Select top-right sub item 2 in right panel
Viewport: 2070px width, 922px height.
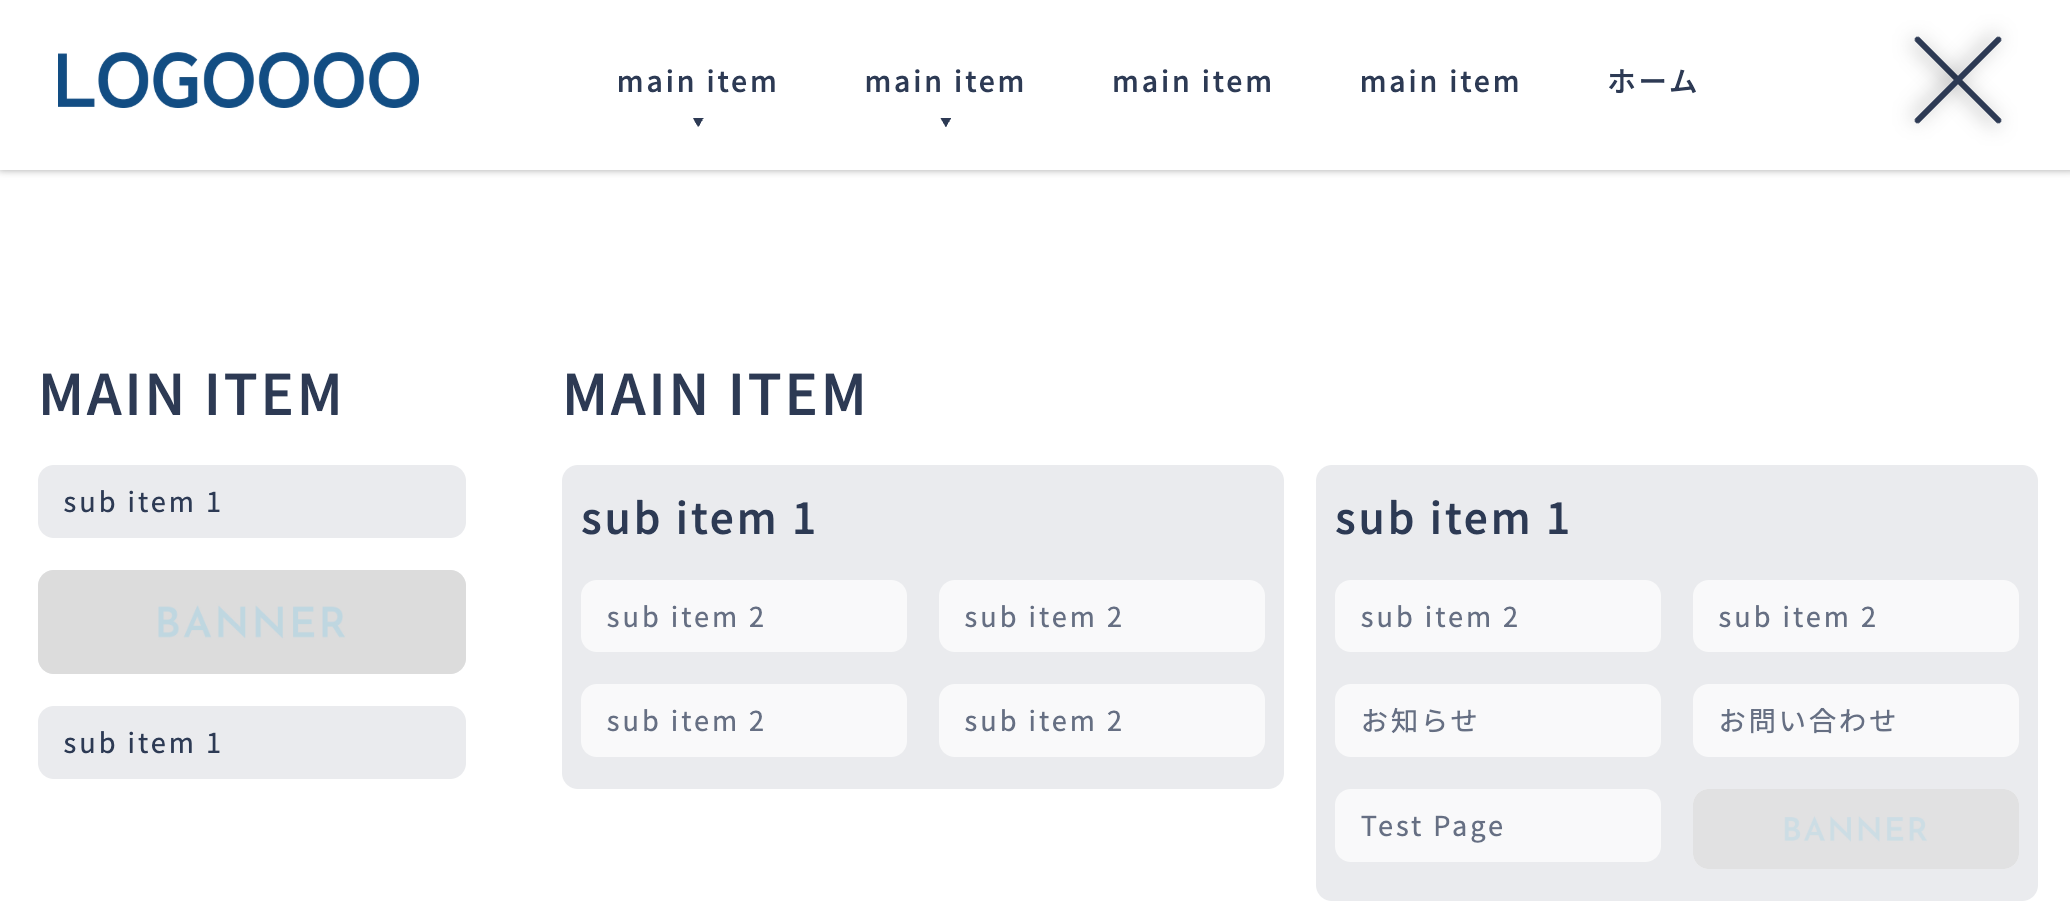[x=1856, y=617]
